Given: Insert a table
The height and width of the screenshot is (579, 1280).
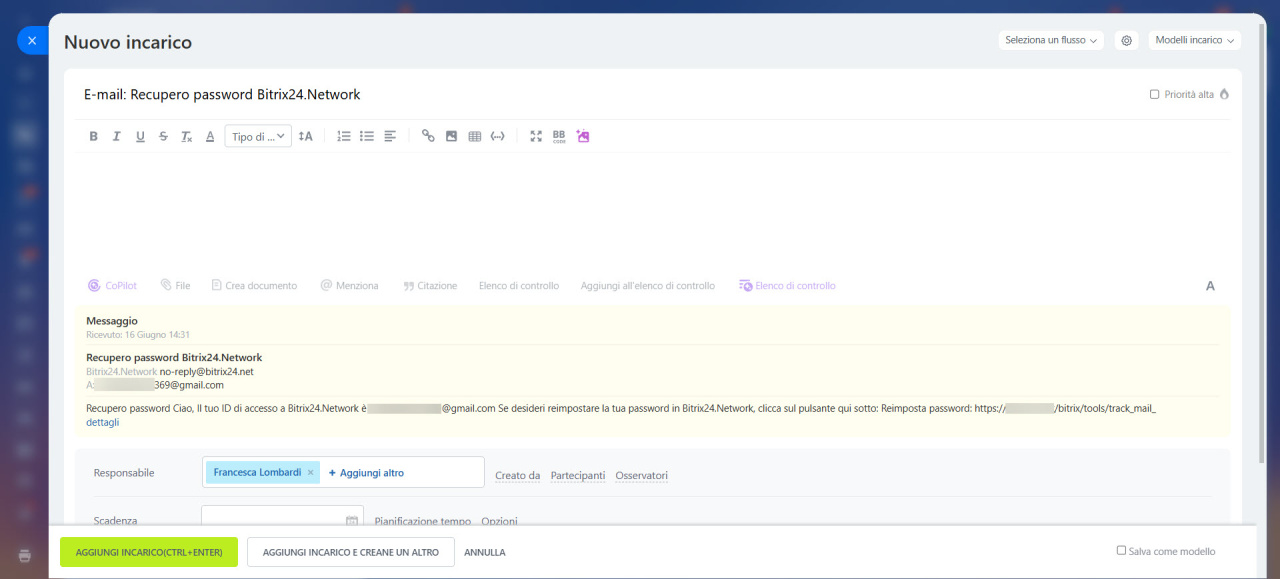Looking at the screenshot, I should coord(475,136).
